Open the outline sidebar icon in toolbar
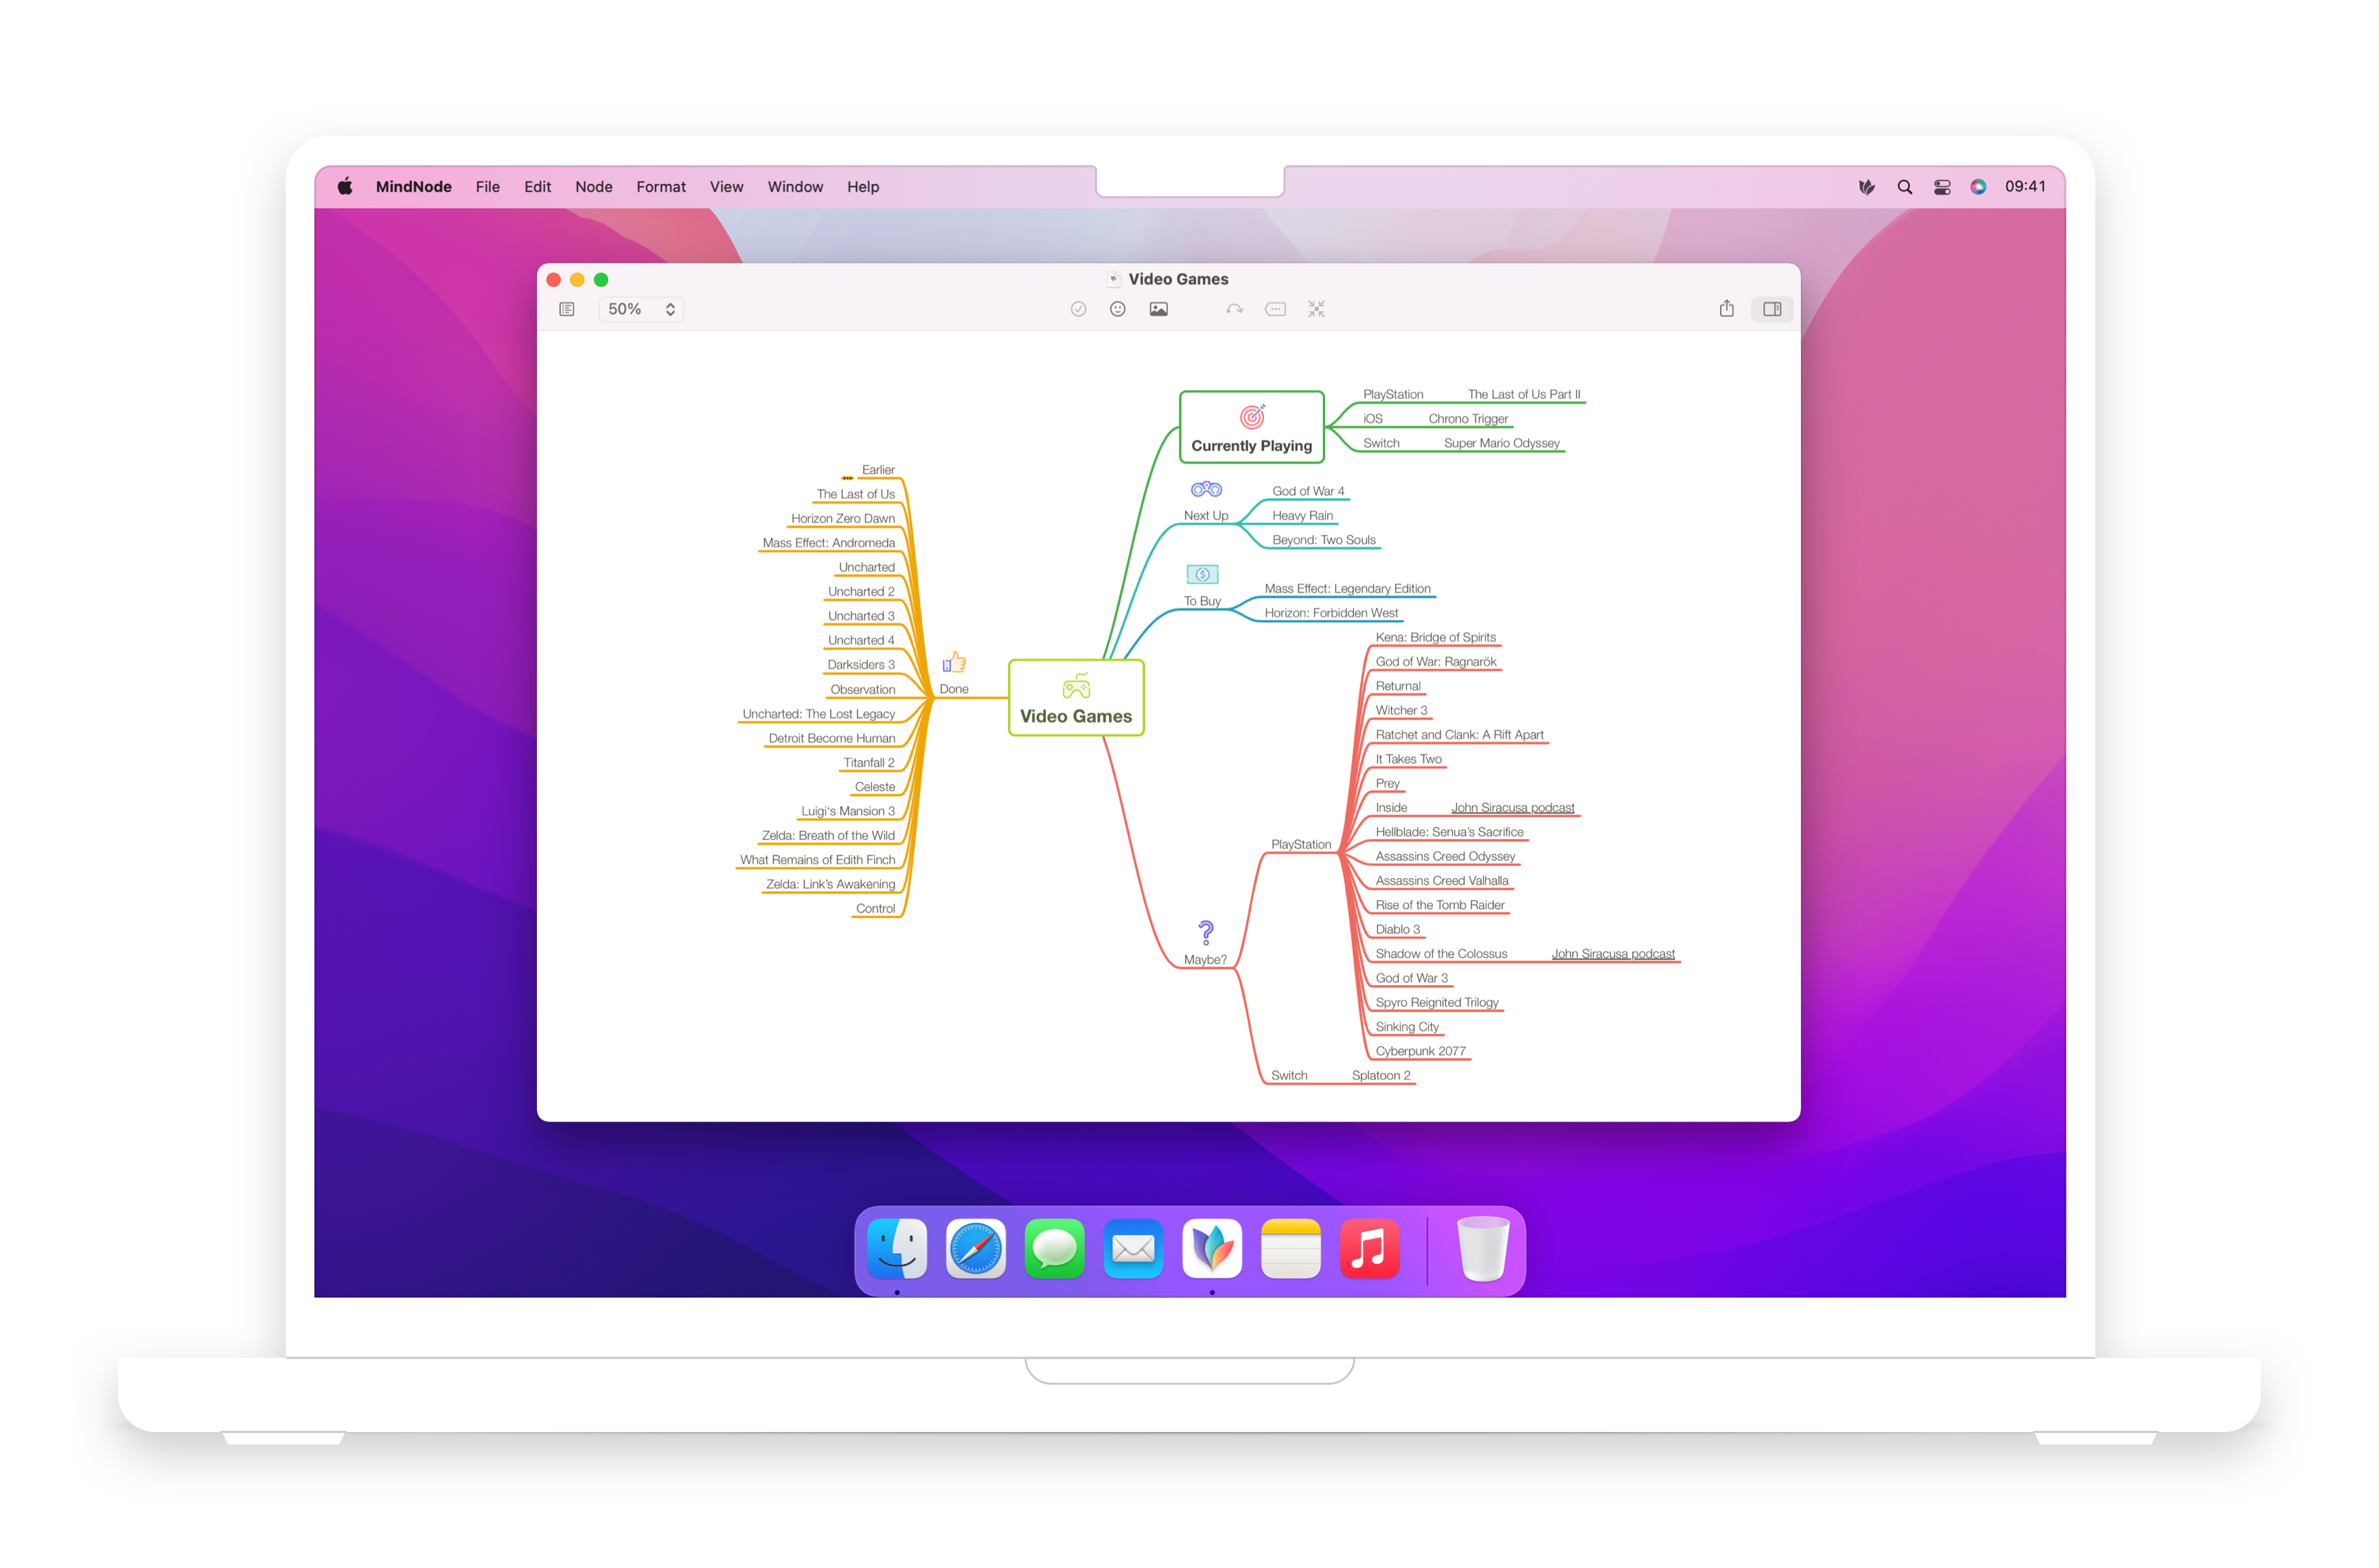The image size is (2379, 1568). point(567,309)
